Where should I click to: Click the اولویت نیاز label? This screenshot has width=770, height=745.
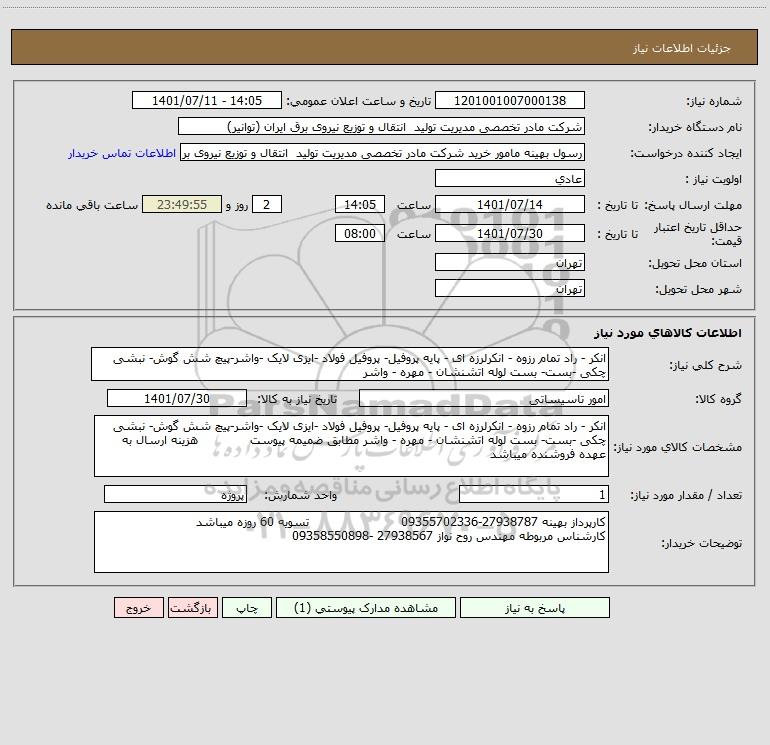coord(714,179)
